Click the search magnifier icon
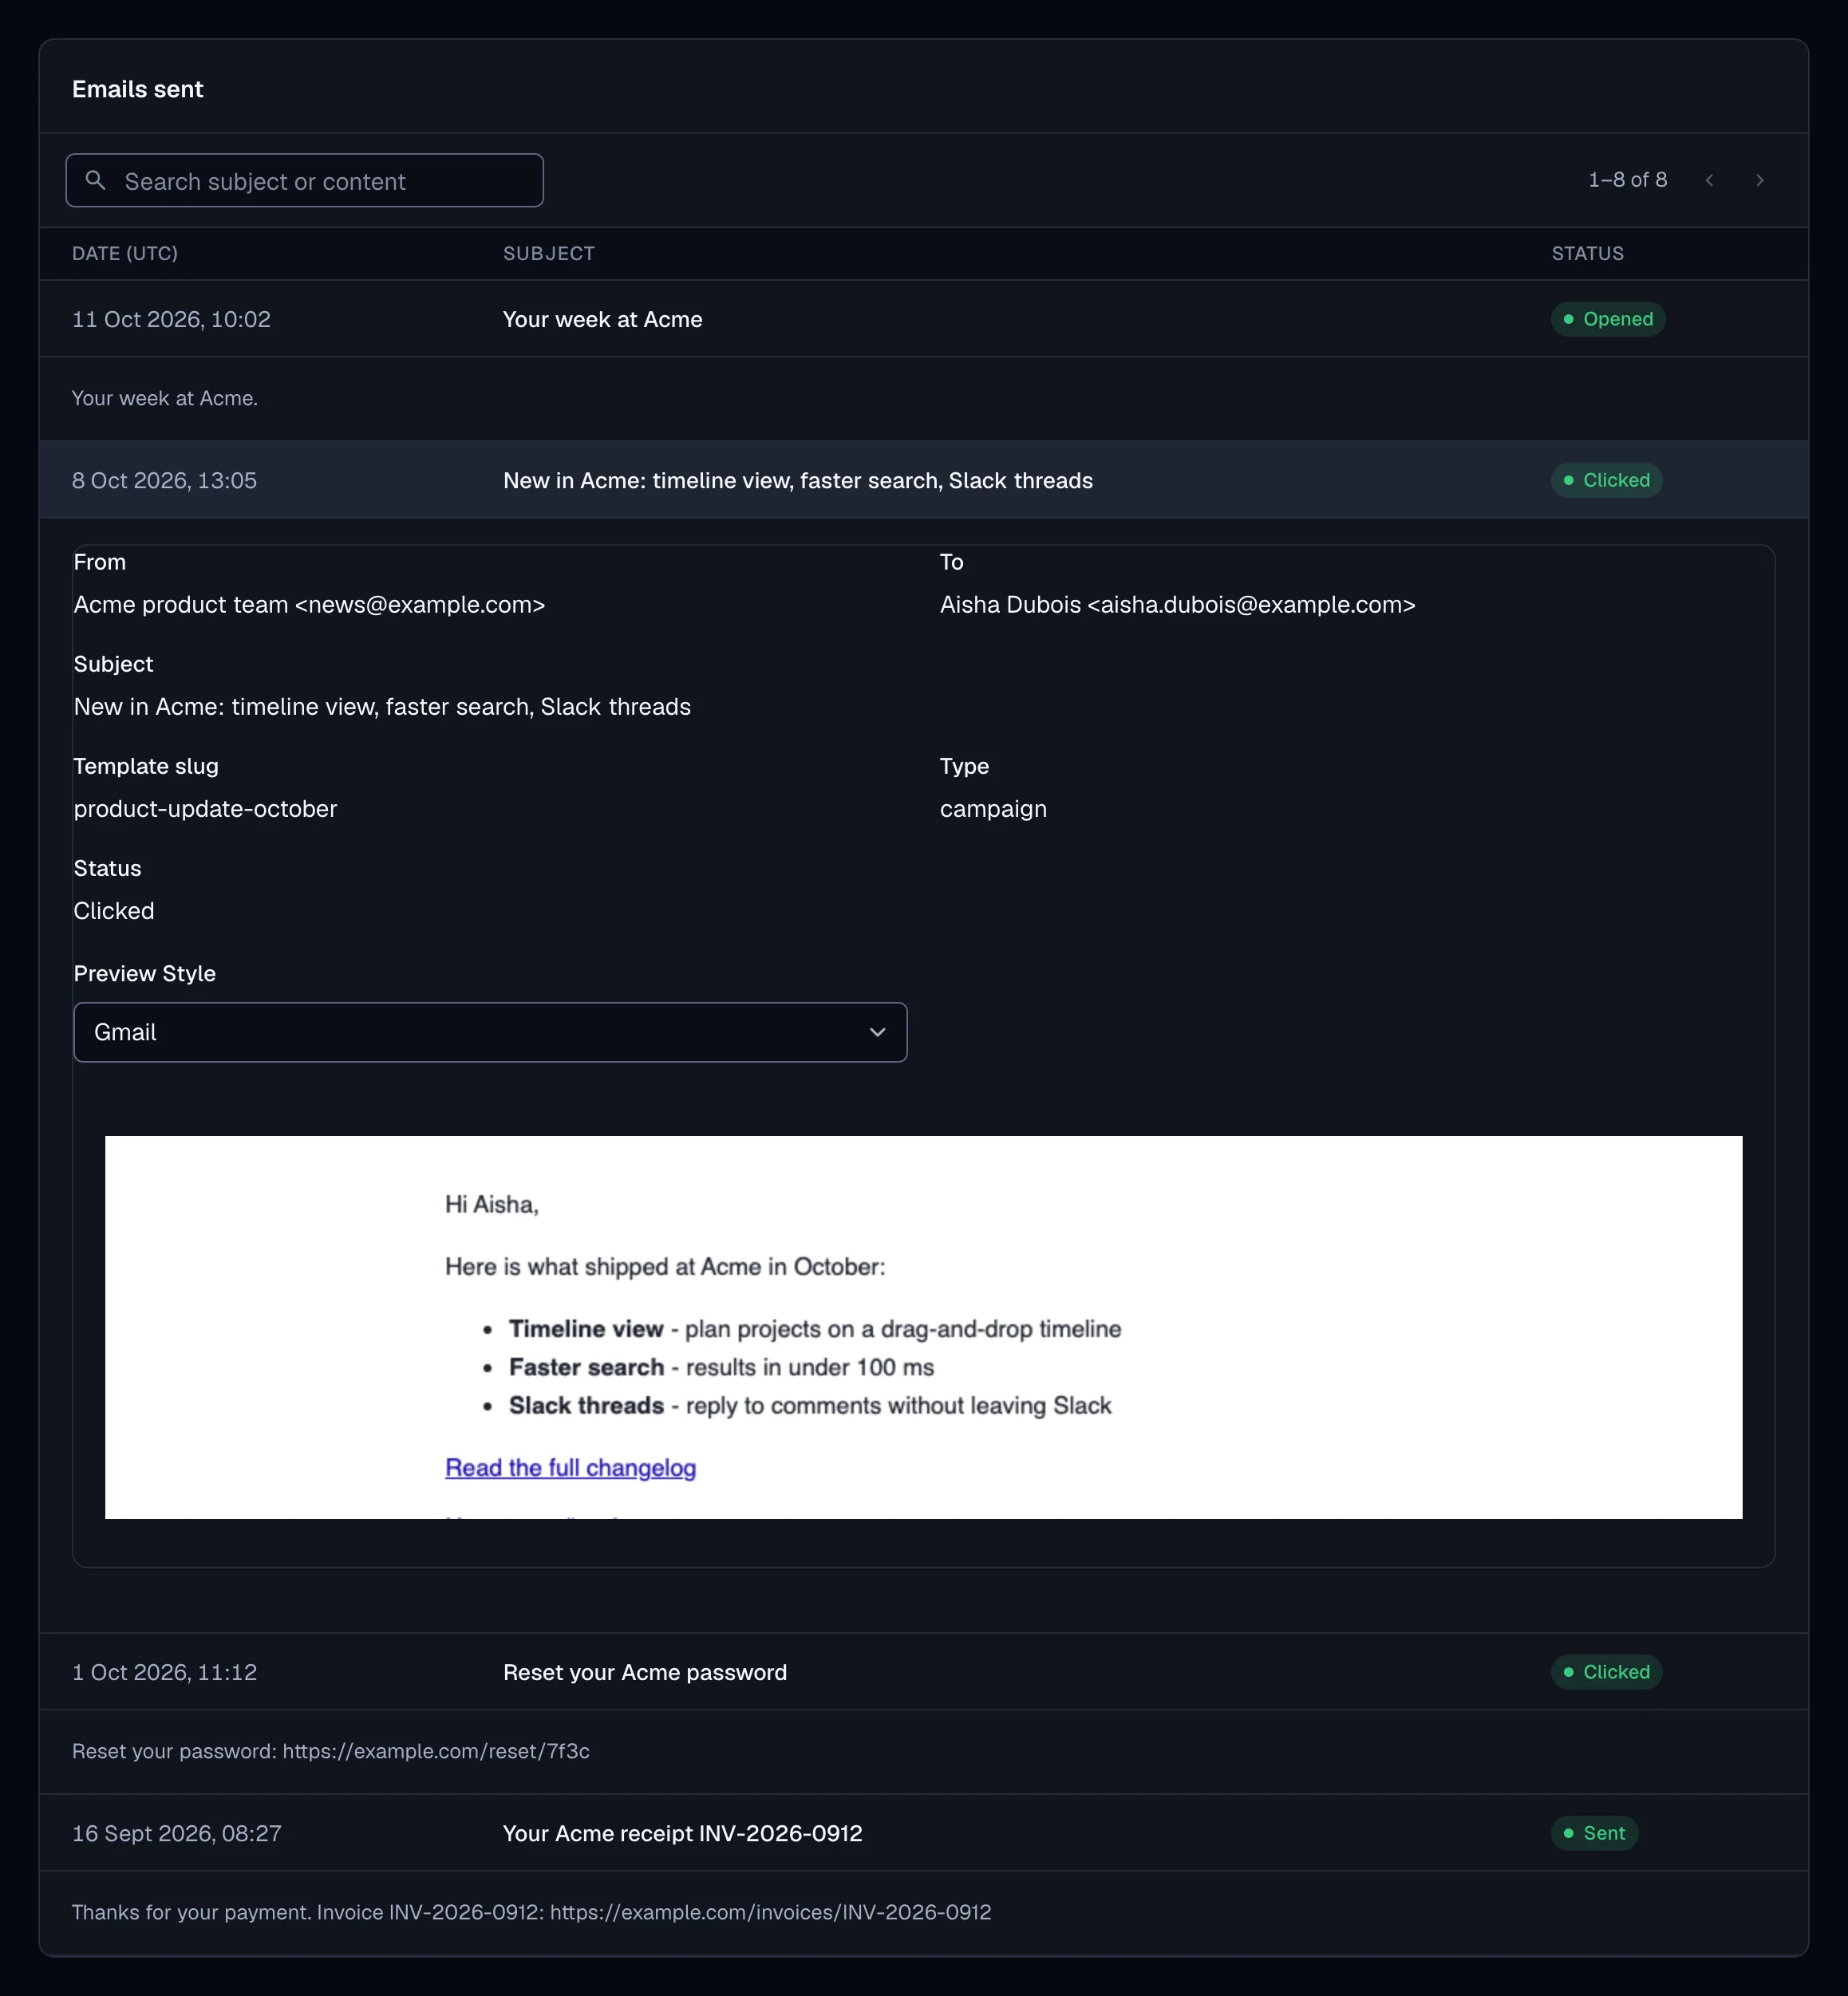1848x1996 pixels. (95, 180)
